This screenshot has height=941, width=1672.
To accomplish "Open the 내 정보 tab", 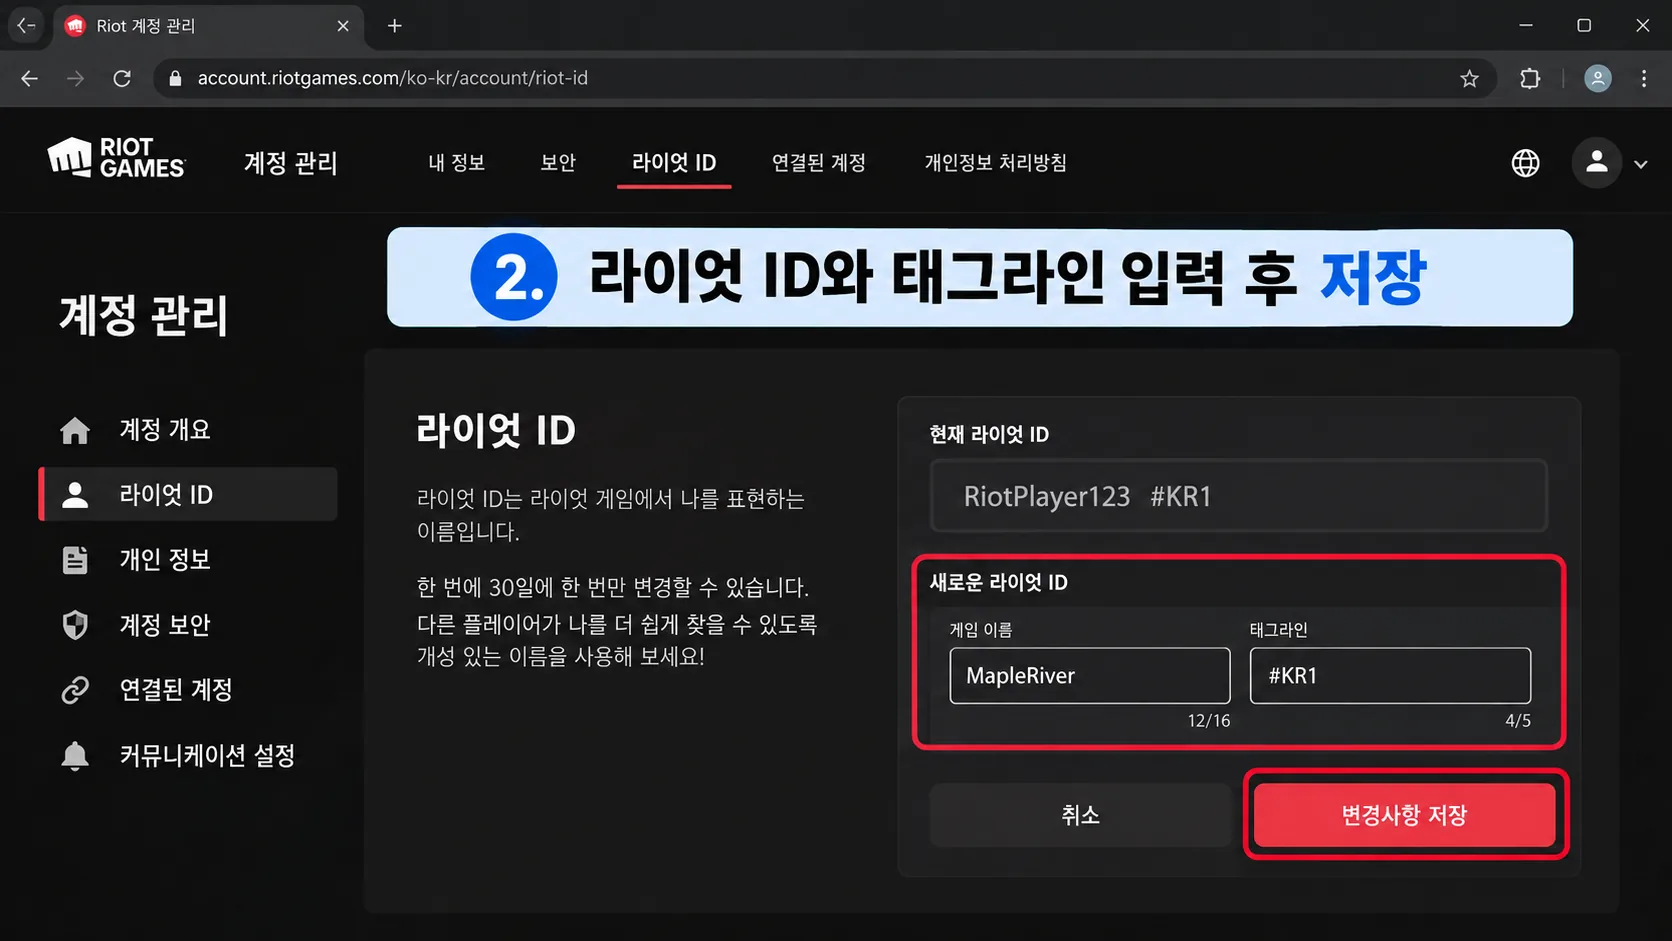I will tap(457, 163).
